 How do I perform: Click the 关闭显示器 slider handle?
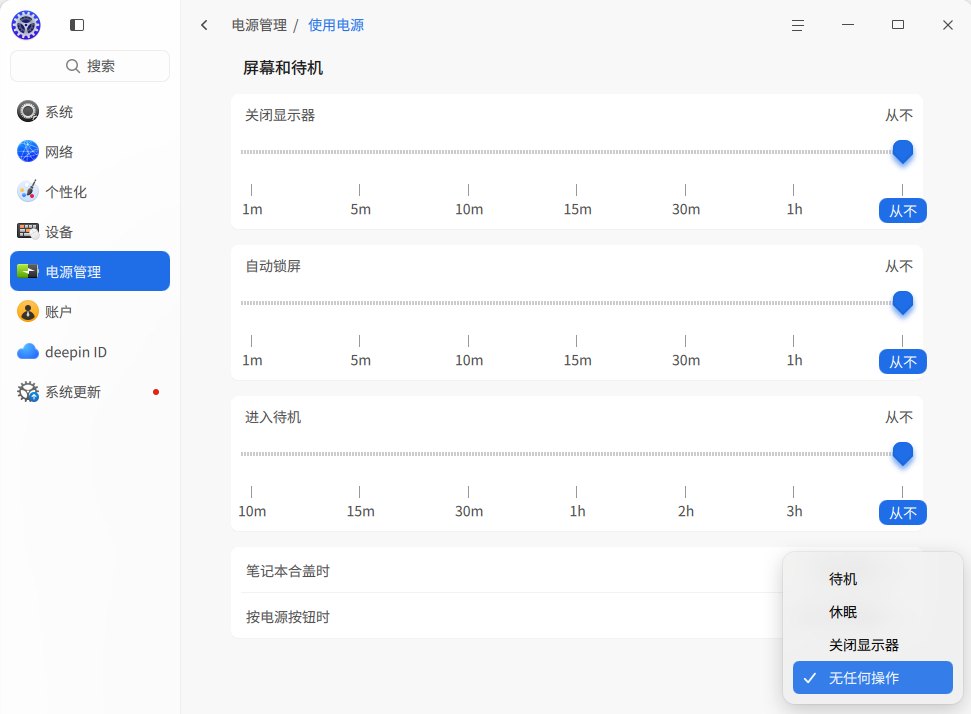click(902, 152)
